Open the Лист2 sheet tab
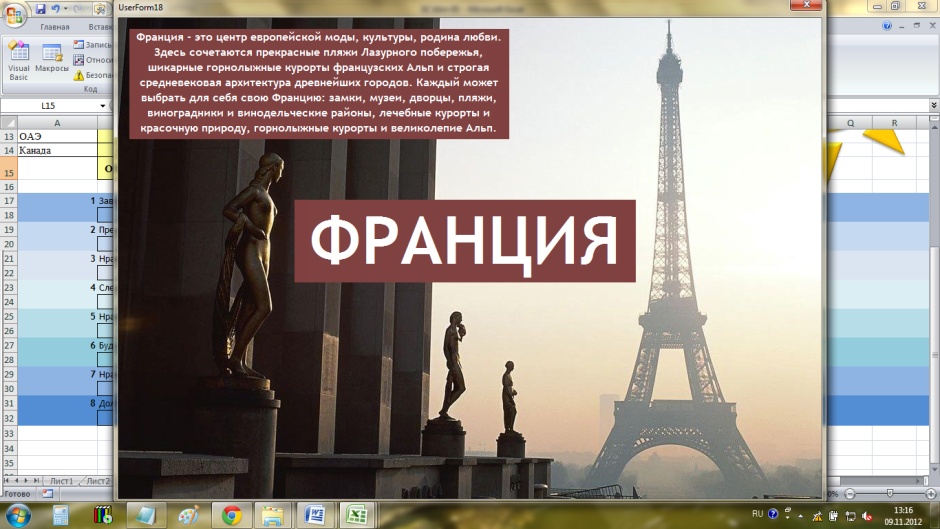 [98, 481]
